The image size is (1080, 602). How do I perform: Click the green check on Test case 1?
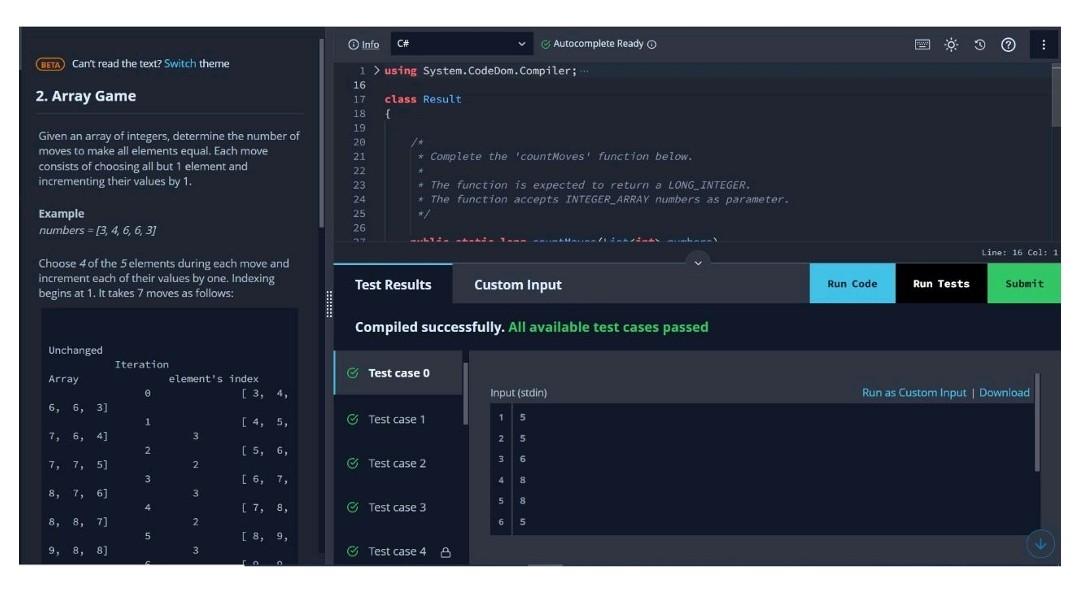(x=353, y=419)
